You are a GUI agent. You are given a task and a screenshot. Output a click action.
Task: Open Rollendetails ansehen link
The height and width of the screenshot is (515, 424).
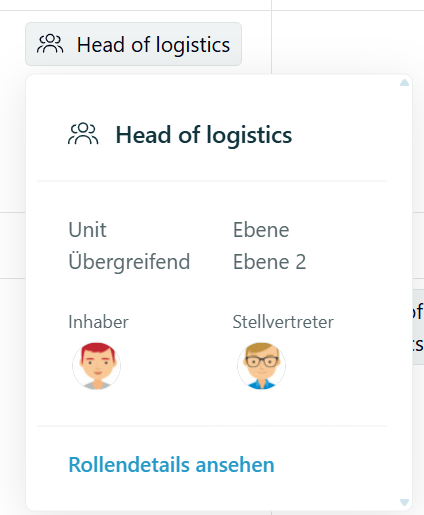tap(171, 465)
